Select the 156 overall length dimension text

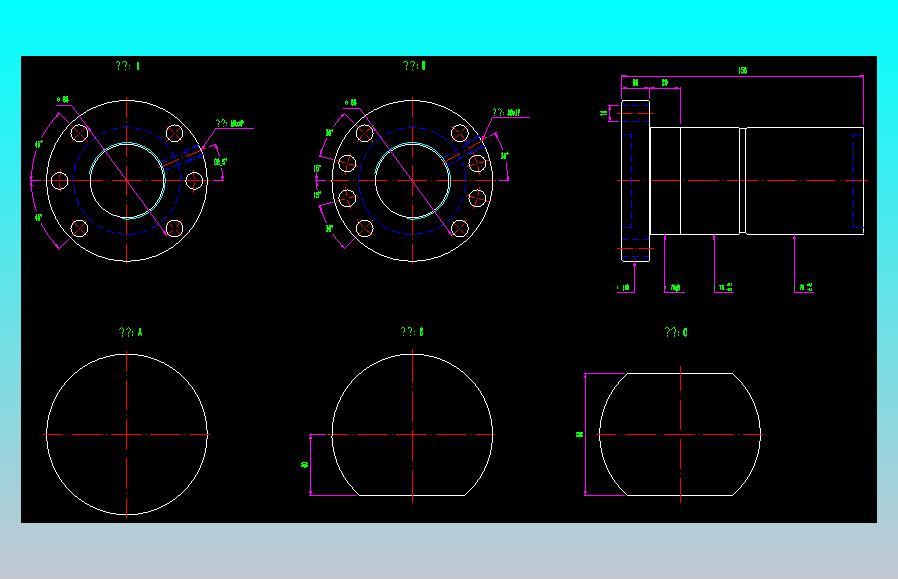point(742,70)
